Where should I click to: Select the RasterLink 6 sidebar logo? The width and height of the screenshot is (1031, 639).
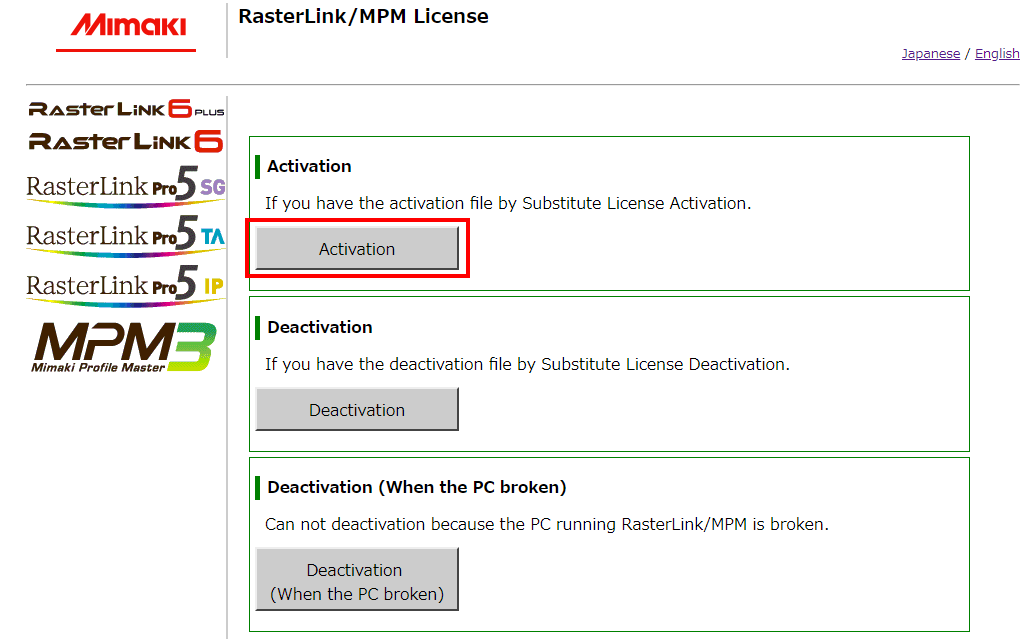coord(125,140)
